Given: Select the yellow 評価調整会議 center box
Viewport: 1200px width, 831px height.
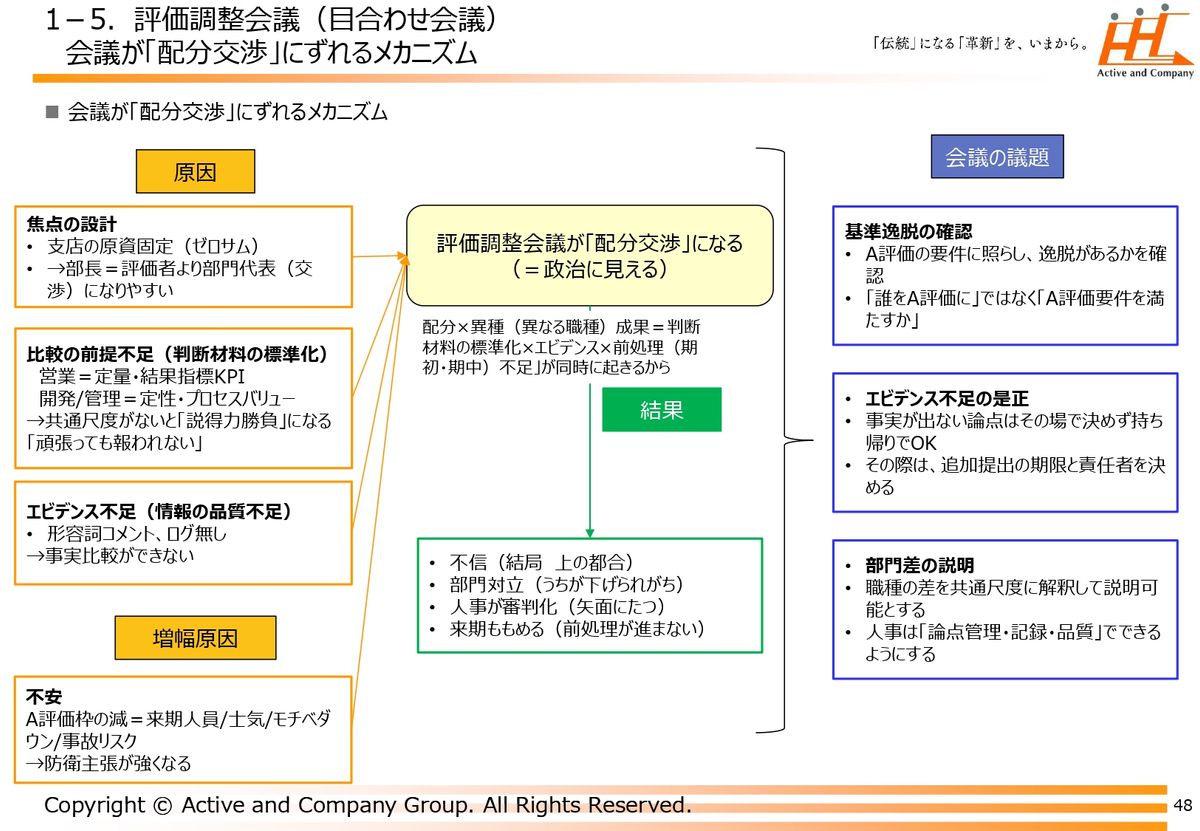Looking at the screenshot, I should pos(590,256).
